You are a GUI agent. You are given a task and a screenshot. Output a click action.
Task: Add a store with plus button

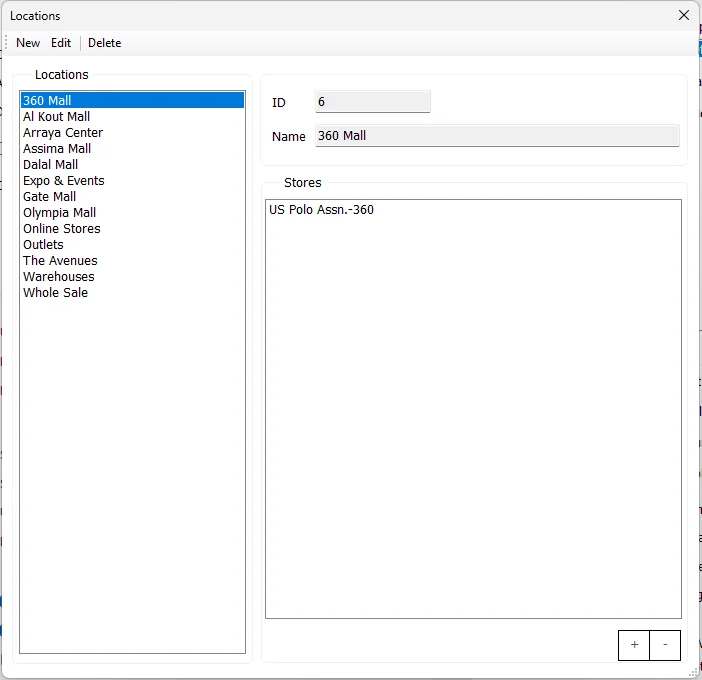coord(634,645)
